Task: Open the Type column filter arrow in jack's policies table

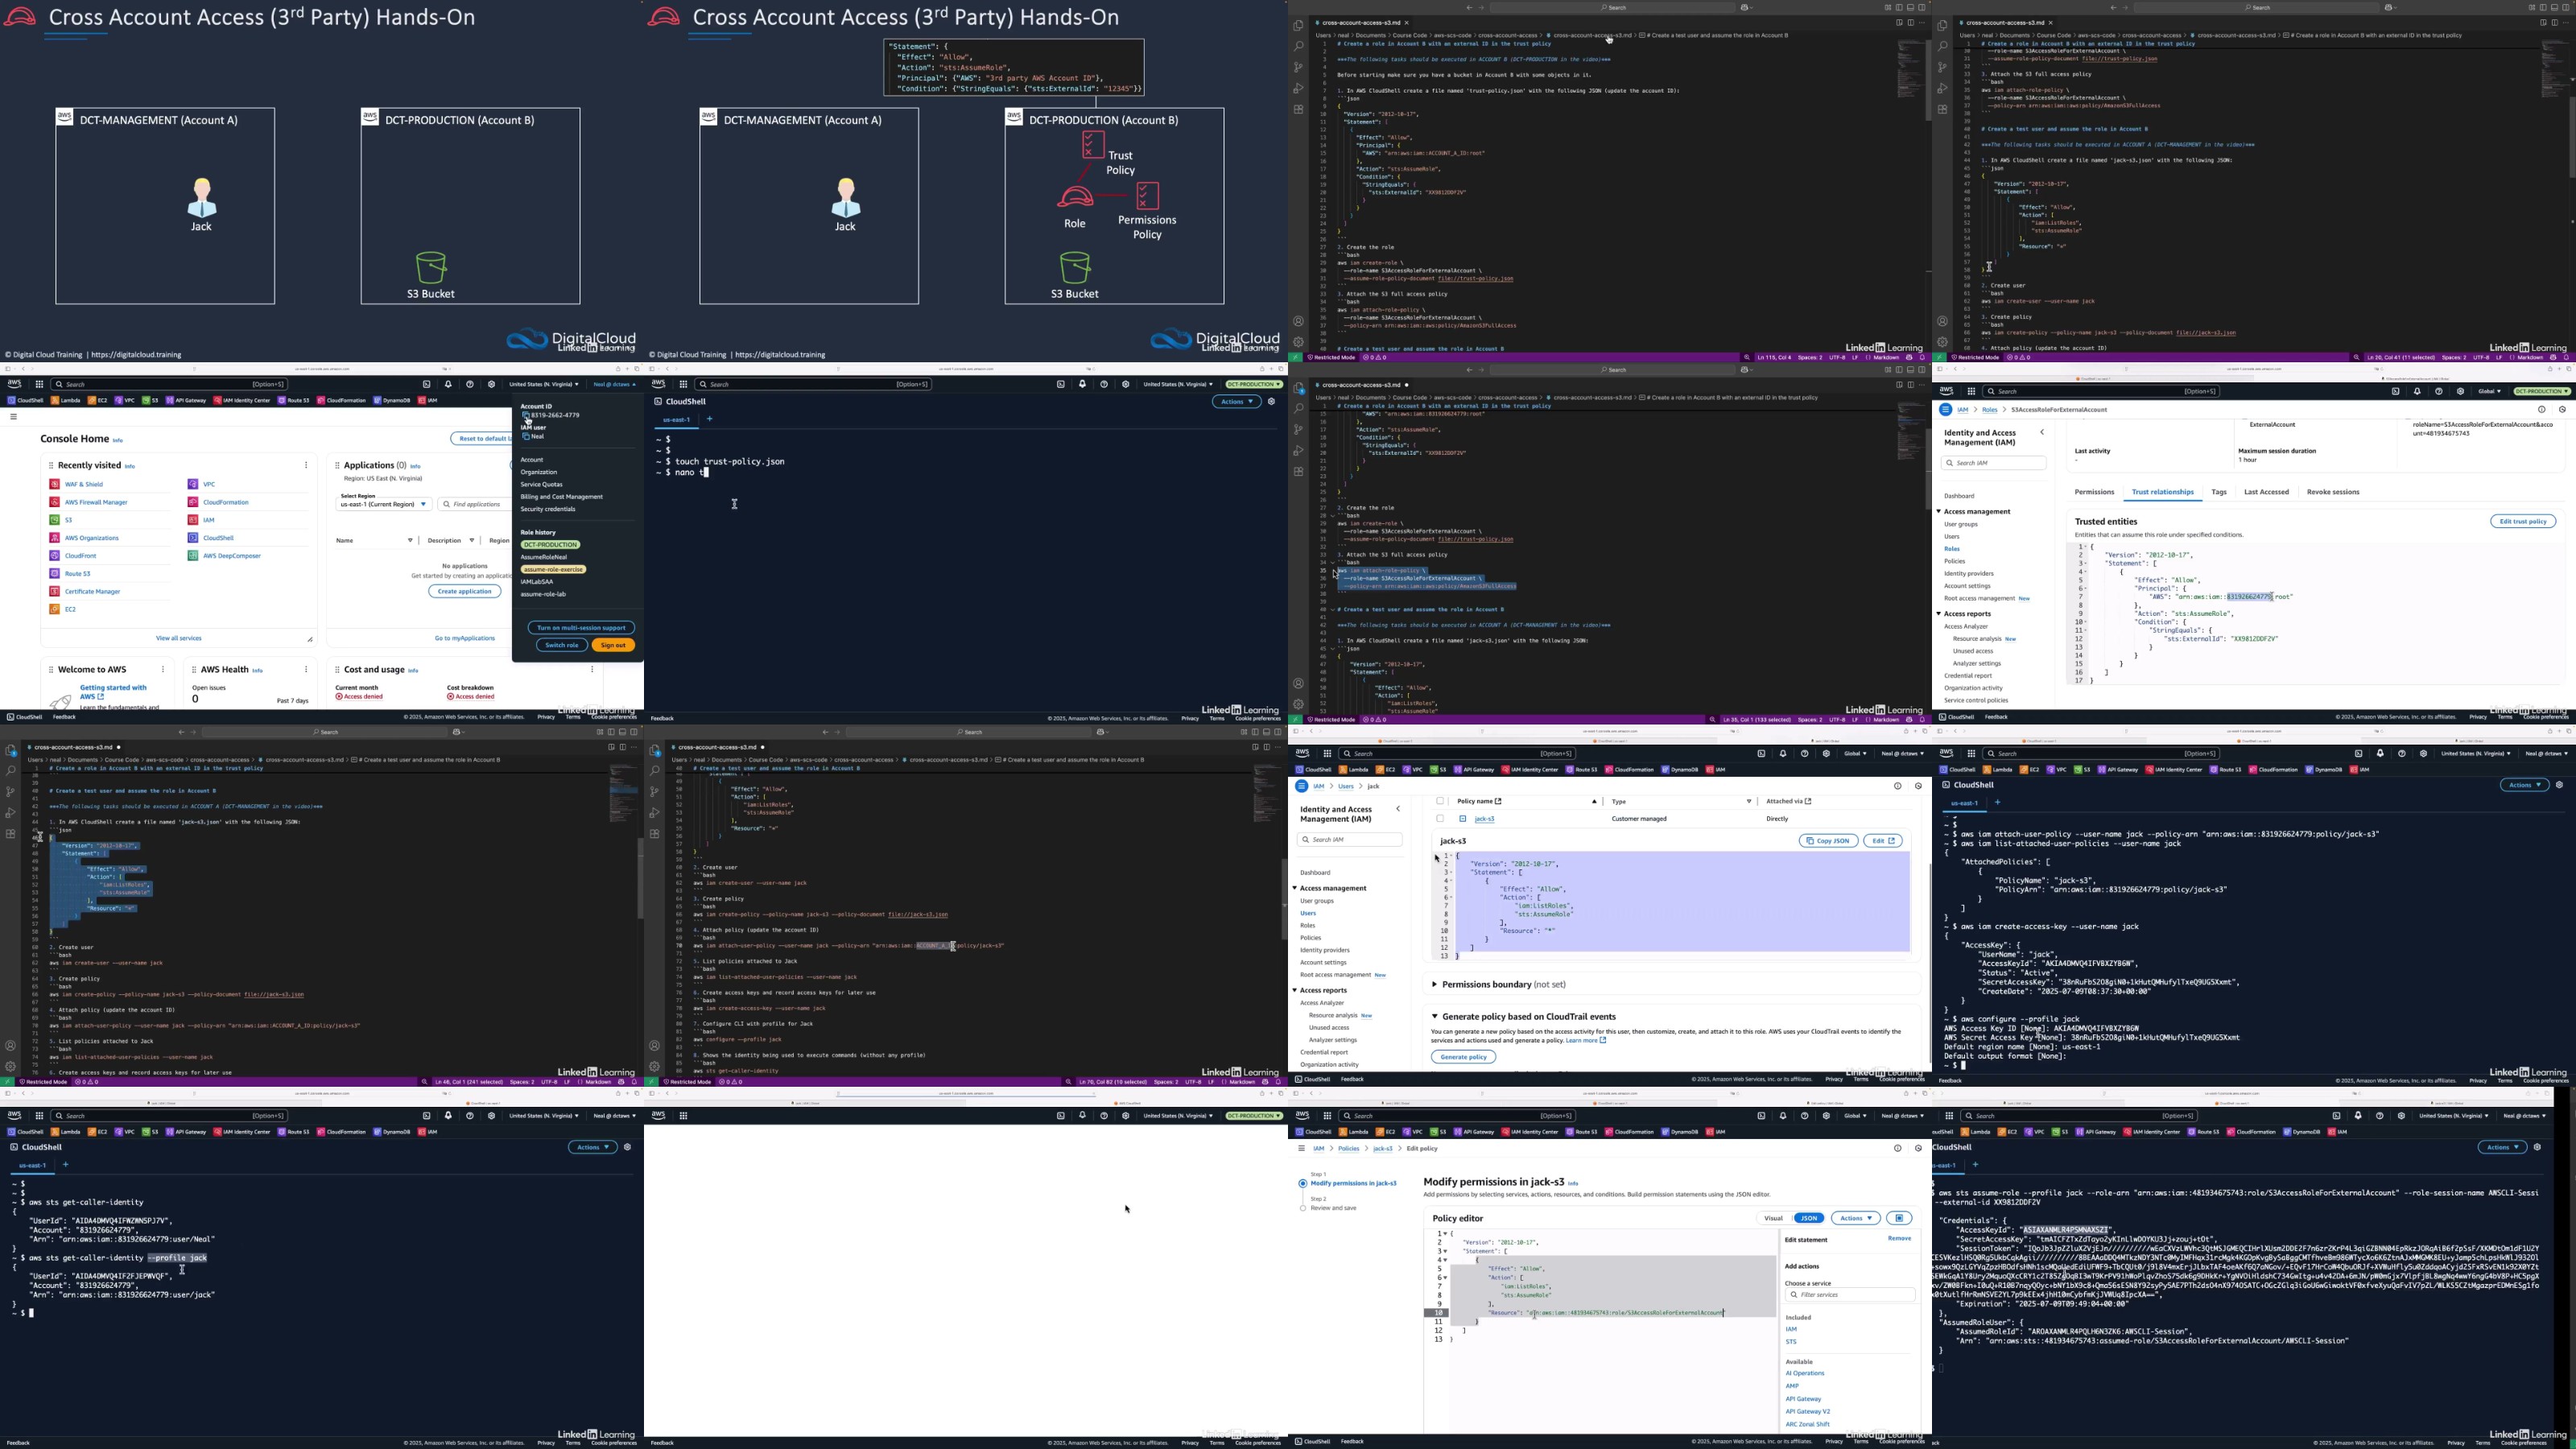Action: click(1749, 801)
